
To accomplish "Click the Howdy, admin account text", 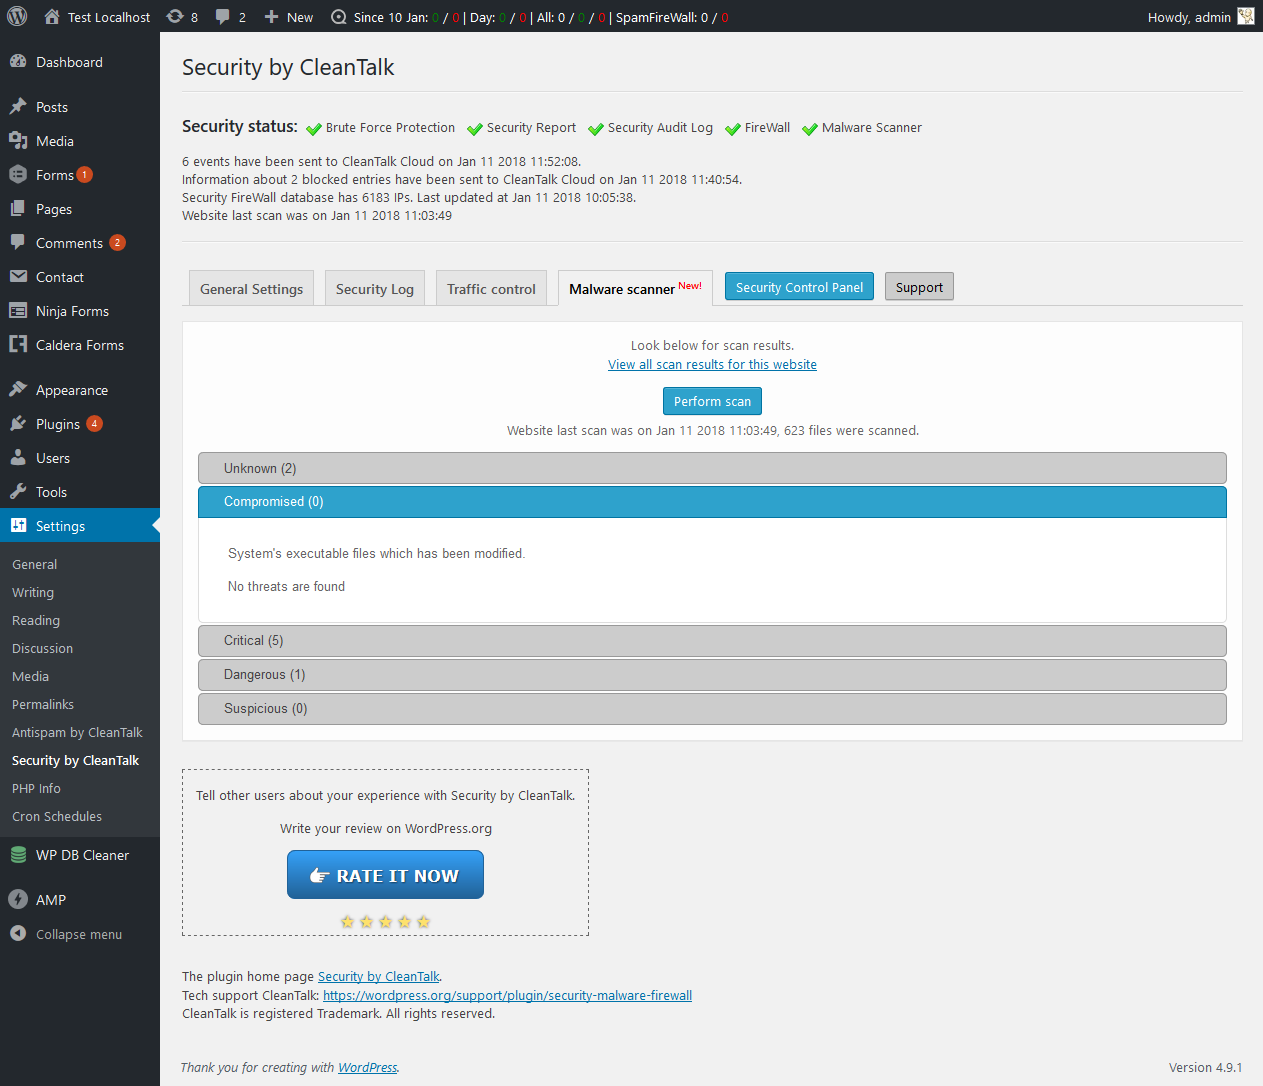I will [1189, 17].
